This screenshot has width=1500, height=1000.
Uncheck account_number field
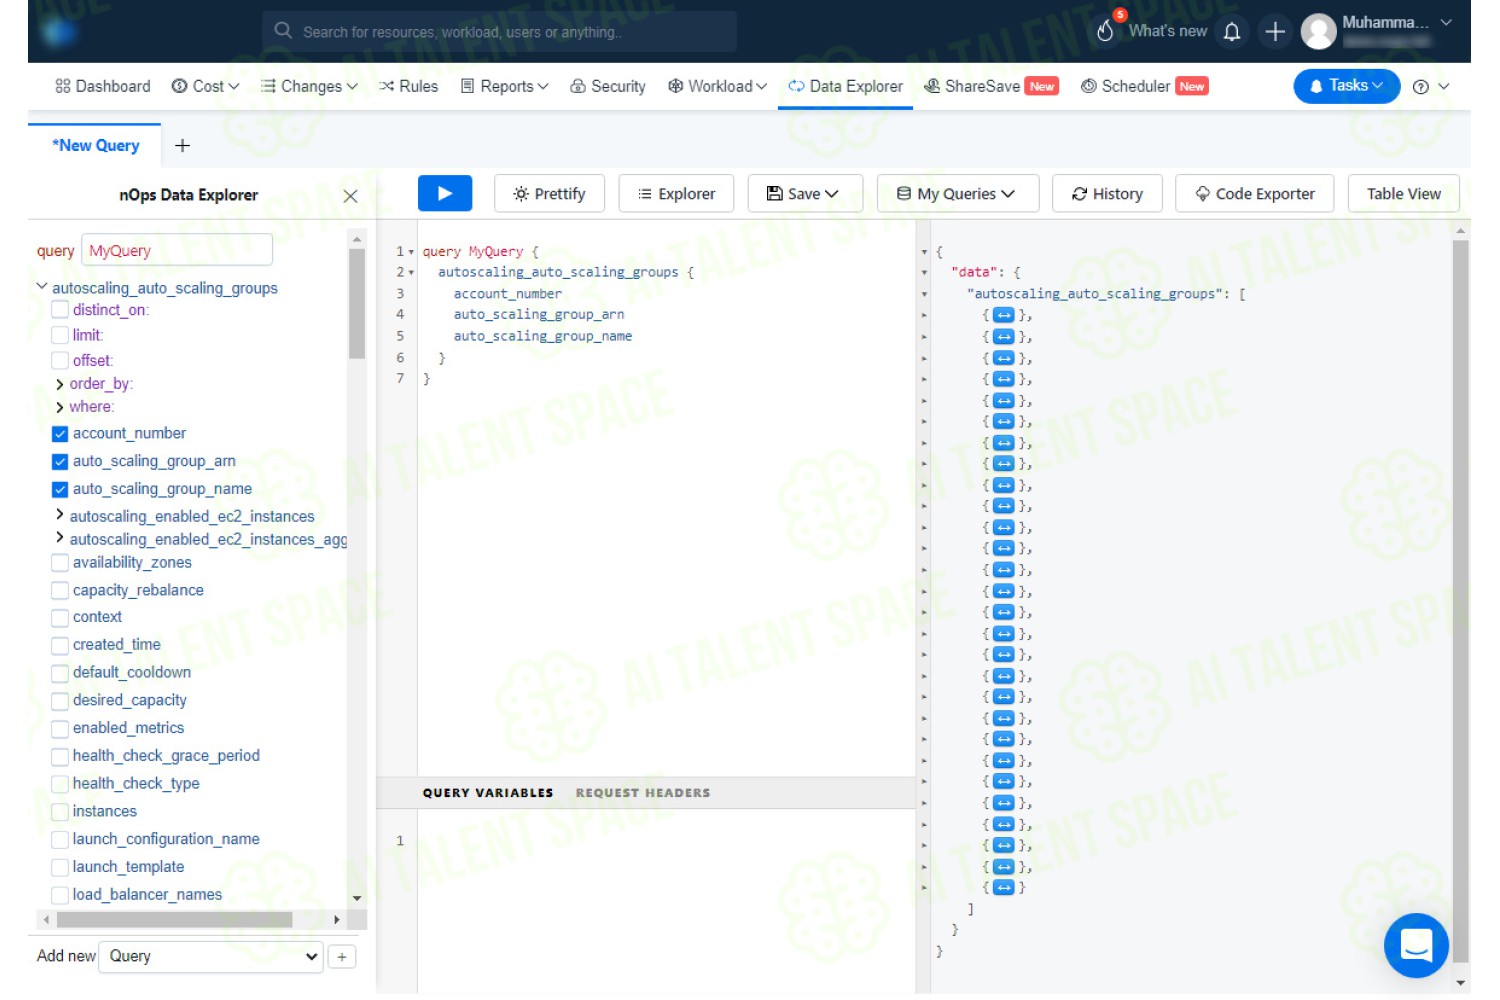[x=60, y=434]
